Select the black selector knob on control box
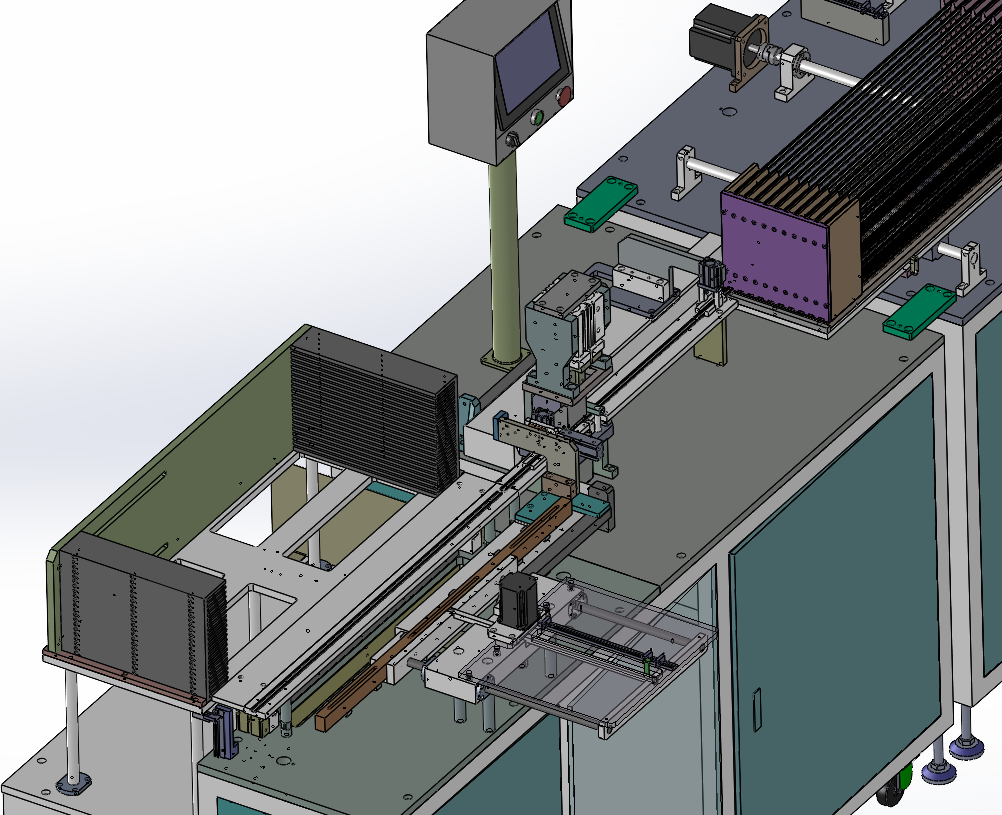This screenshot has width=1002, height=815. pos(512,140)
